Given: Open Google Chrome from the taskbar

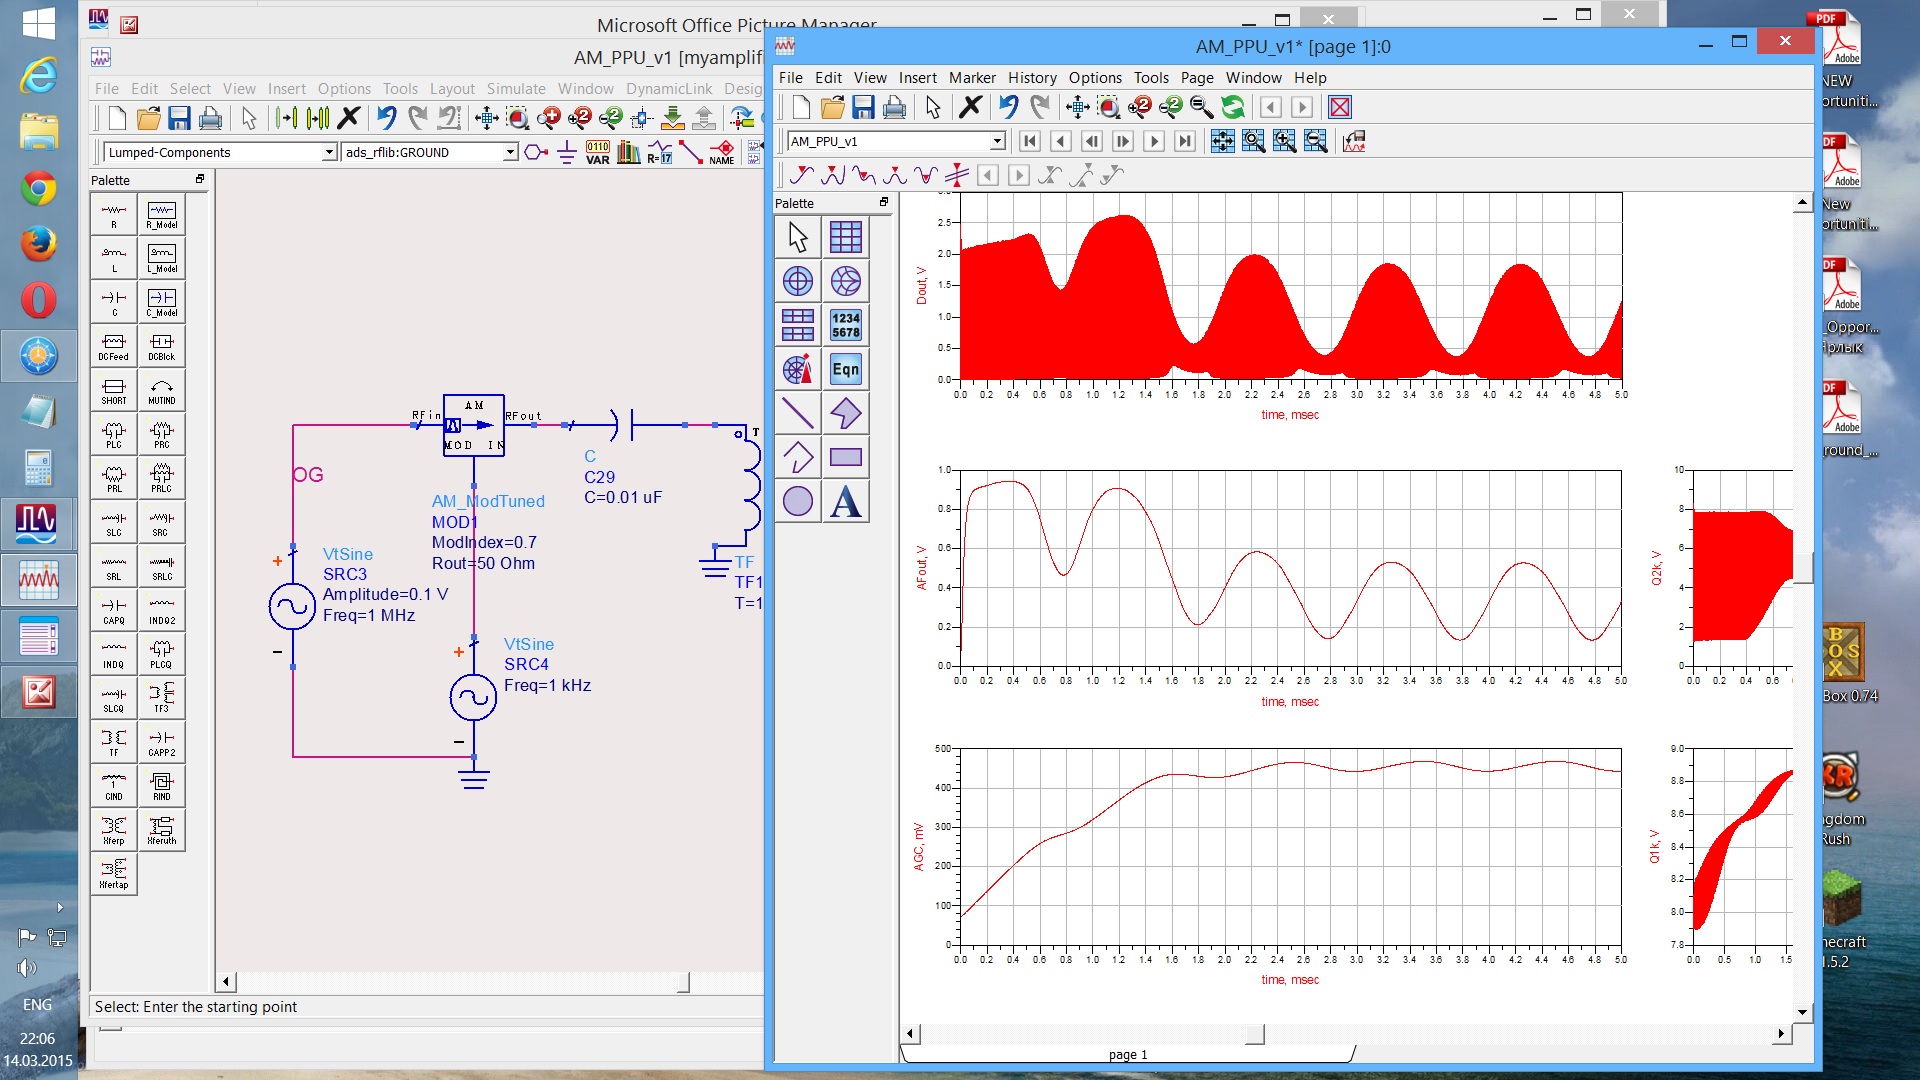Looking at the screenshot, I should click(x=38, y=187).
